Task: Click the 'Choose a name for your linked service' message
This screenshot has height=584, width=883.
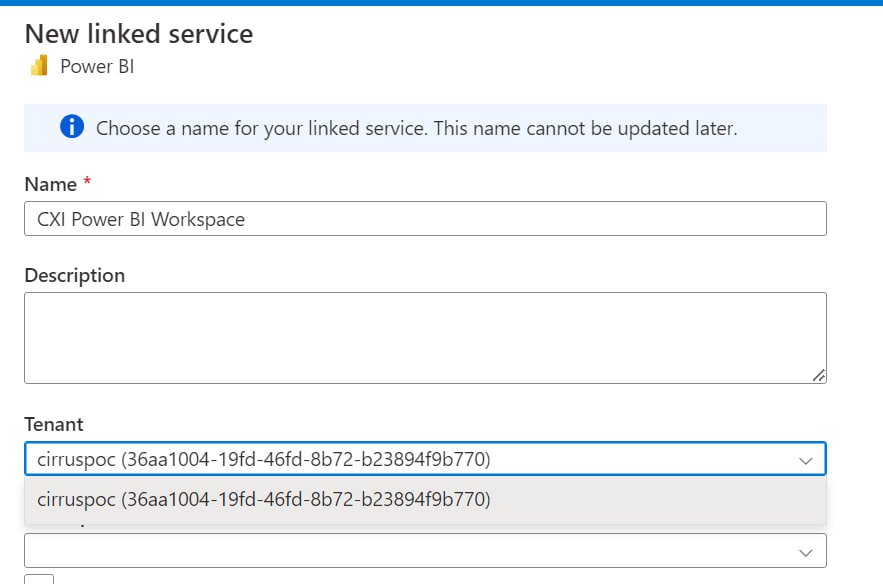Action: [x=417, y=128]
